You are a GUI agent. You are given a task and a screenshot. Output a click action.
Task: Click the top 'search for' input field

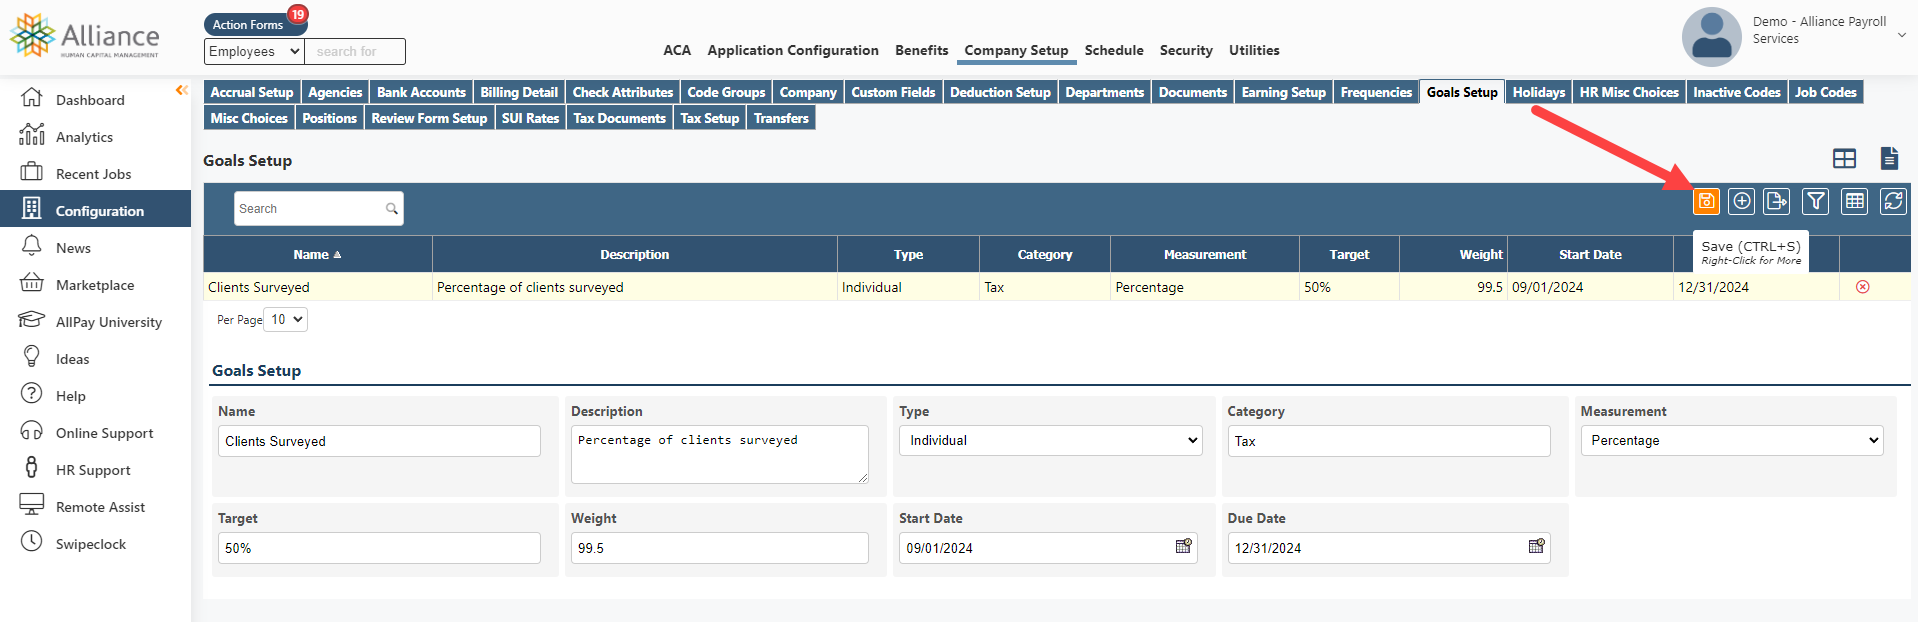click(357, 51)
